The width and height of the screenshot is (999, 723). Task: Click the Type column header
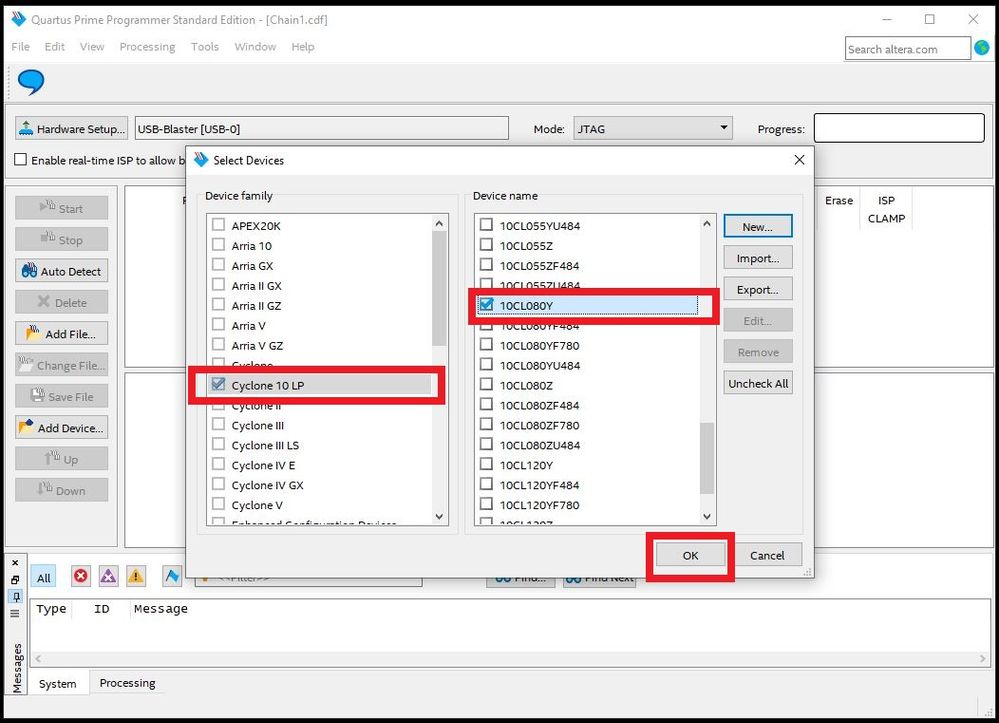pyautogui.click(x=51, y=608)
